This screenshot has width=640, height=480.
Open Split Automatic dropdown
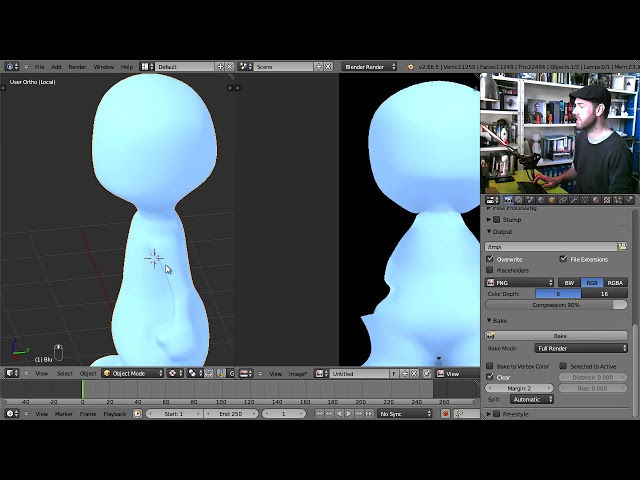click(x=531, y=399)
